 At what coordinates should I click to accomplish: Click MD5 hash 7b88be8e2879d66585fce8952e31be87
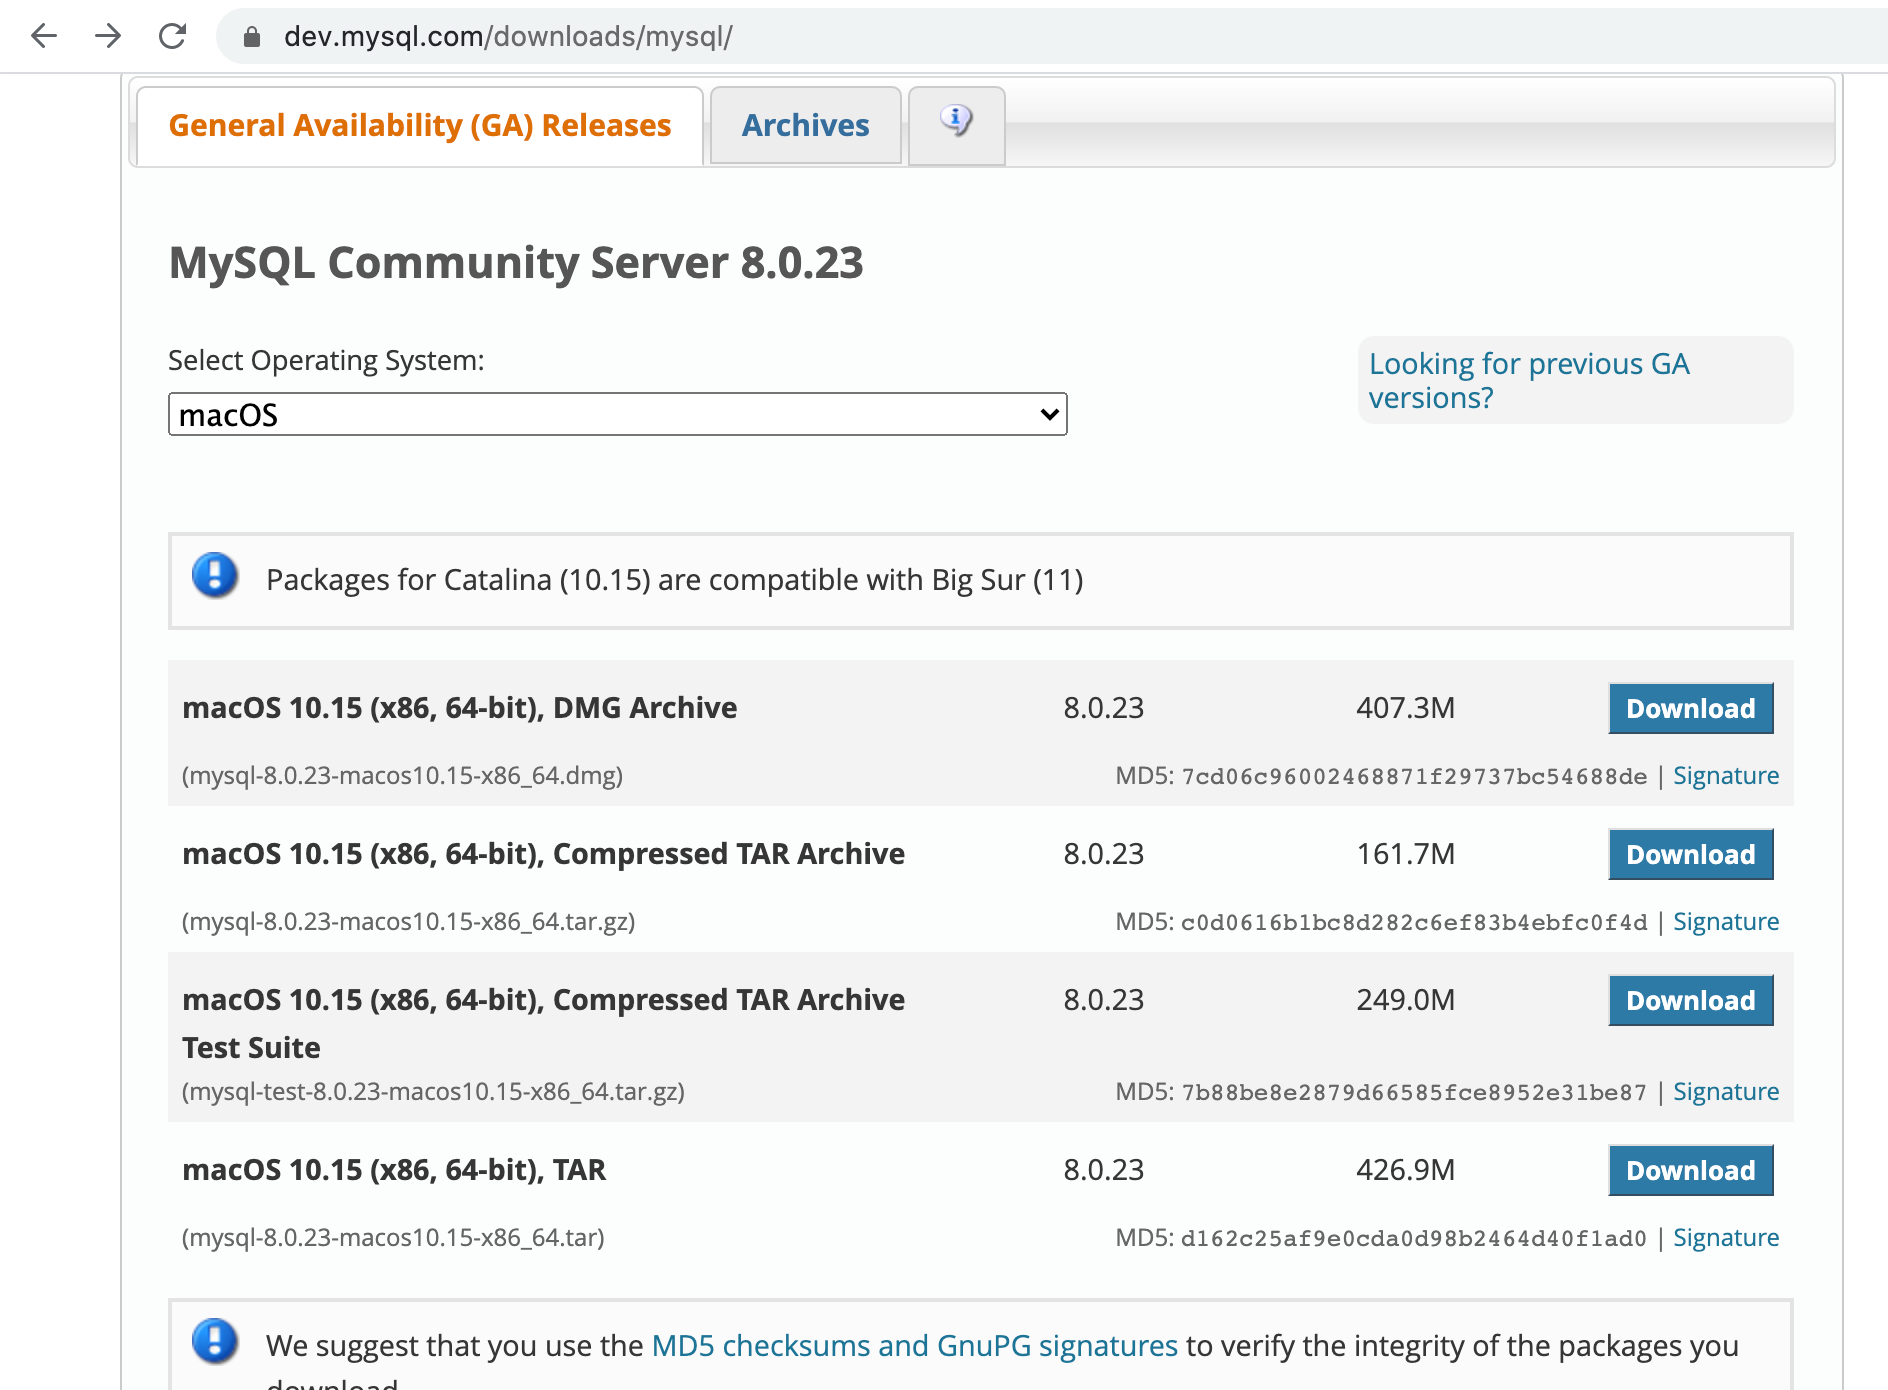point(1414,1093)
